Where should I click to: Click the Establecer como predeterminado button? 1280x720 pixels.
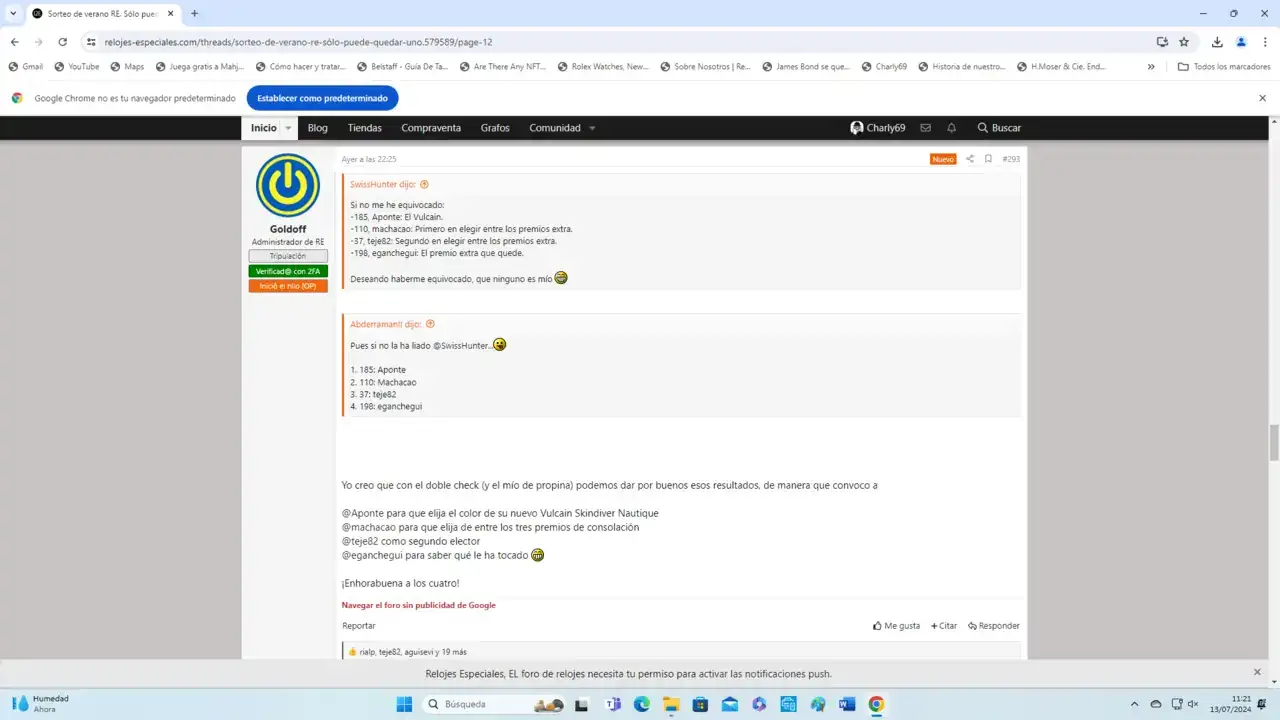coord(322,98)
